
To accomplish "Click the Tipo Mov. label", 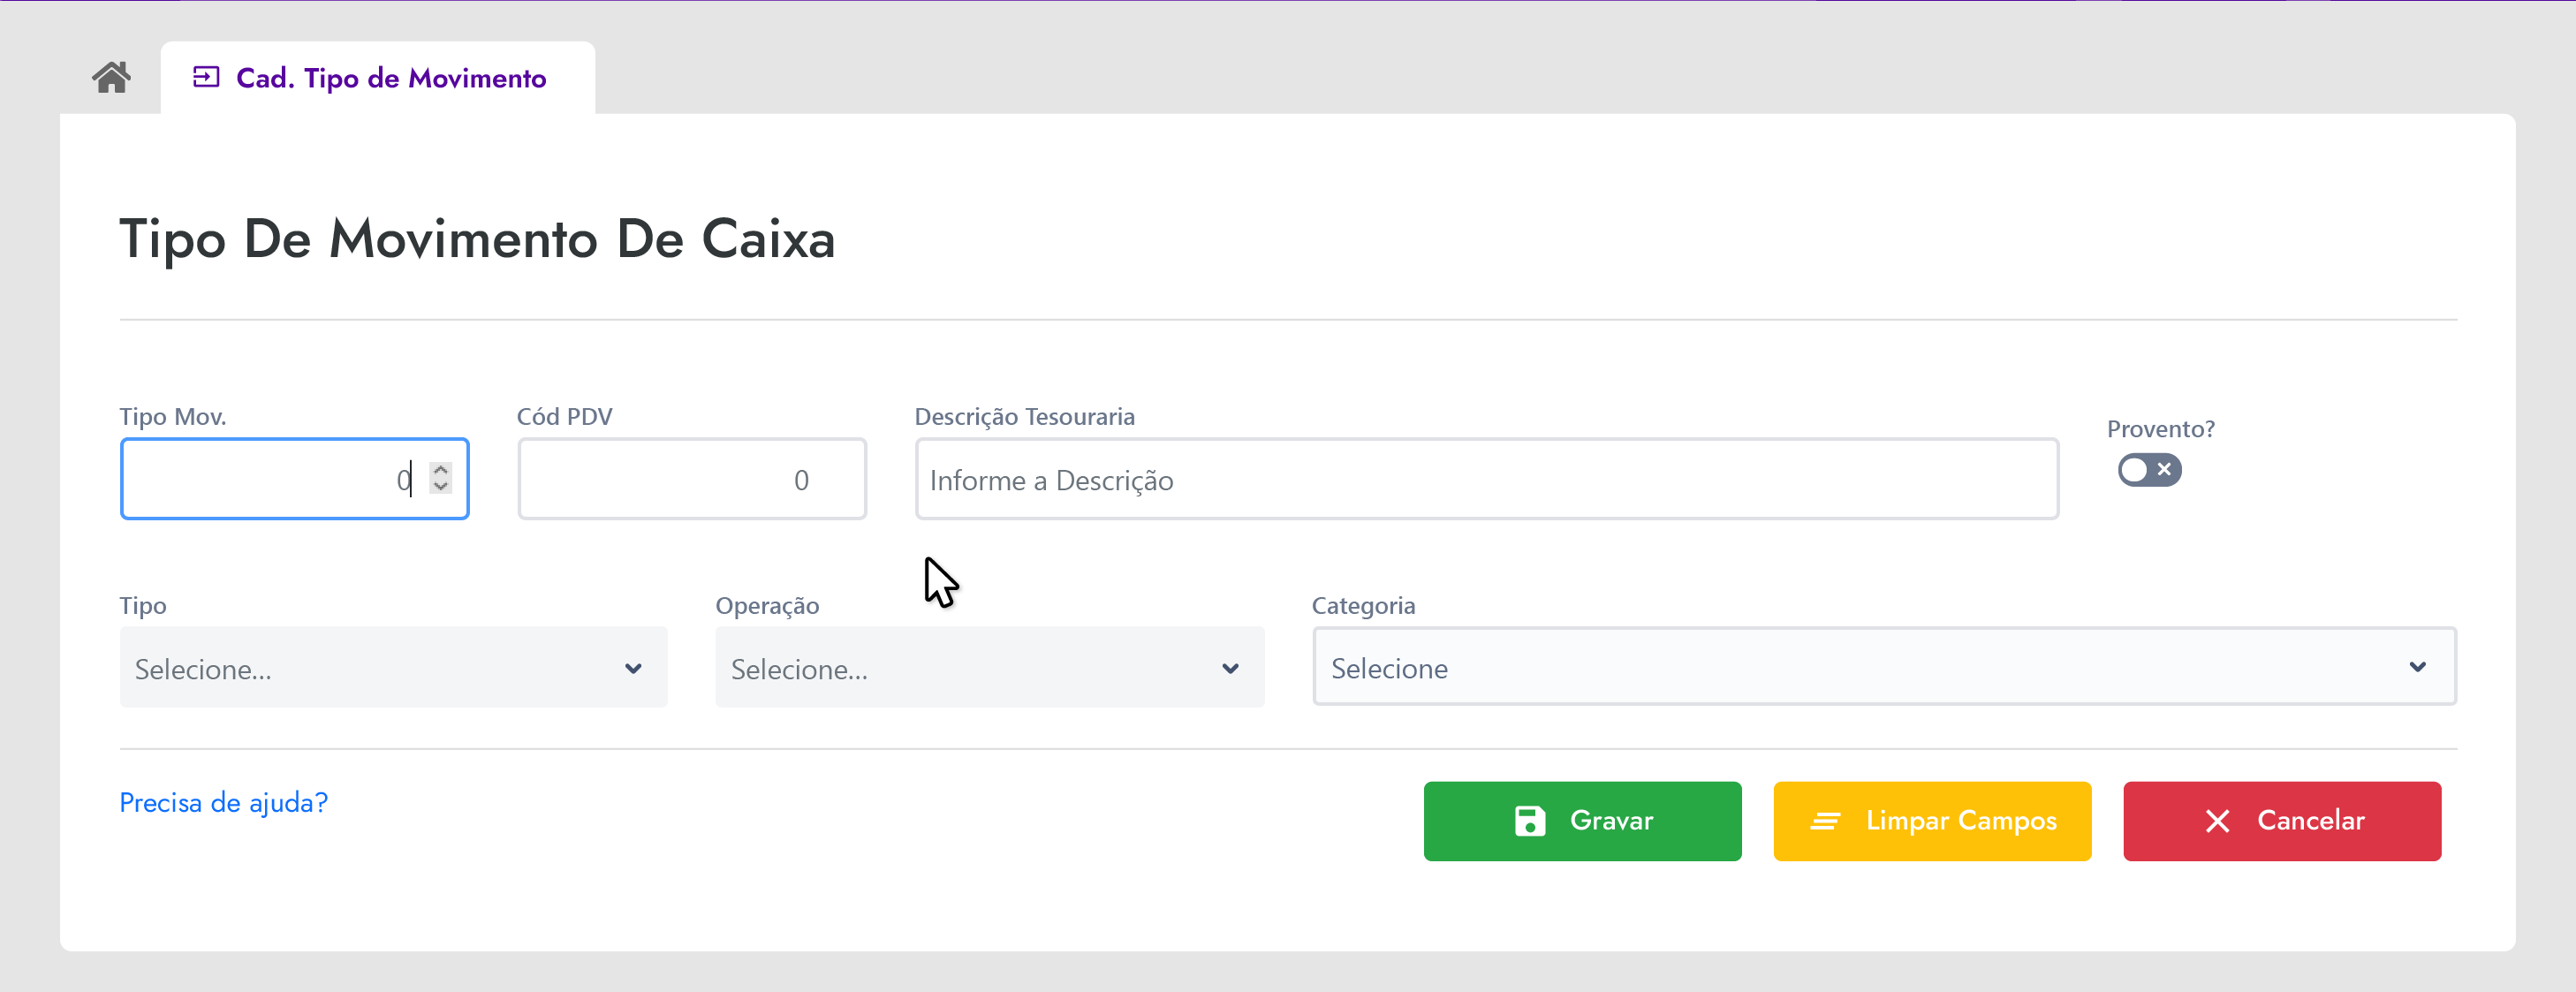I will pyautogui.click(x=172, y=416).
